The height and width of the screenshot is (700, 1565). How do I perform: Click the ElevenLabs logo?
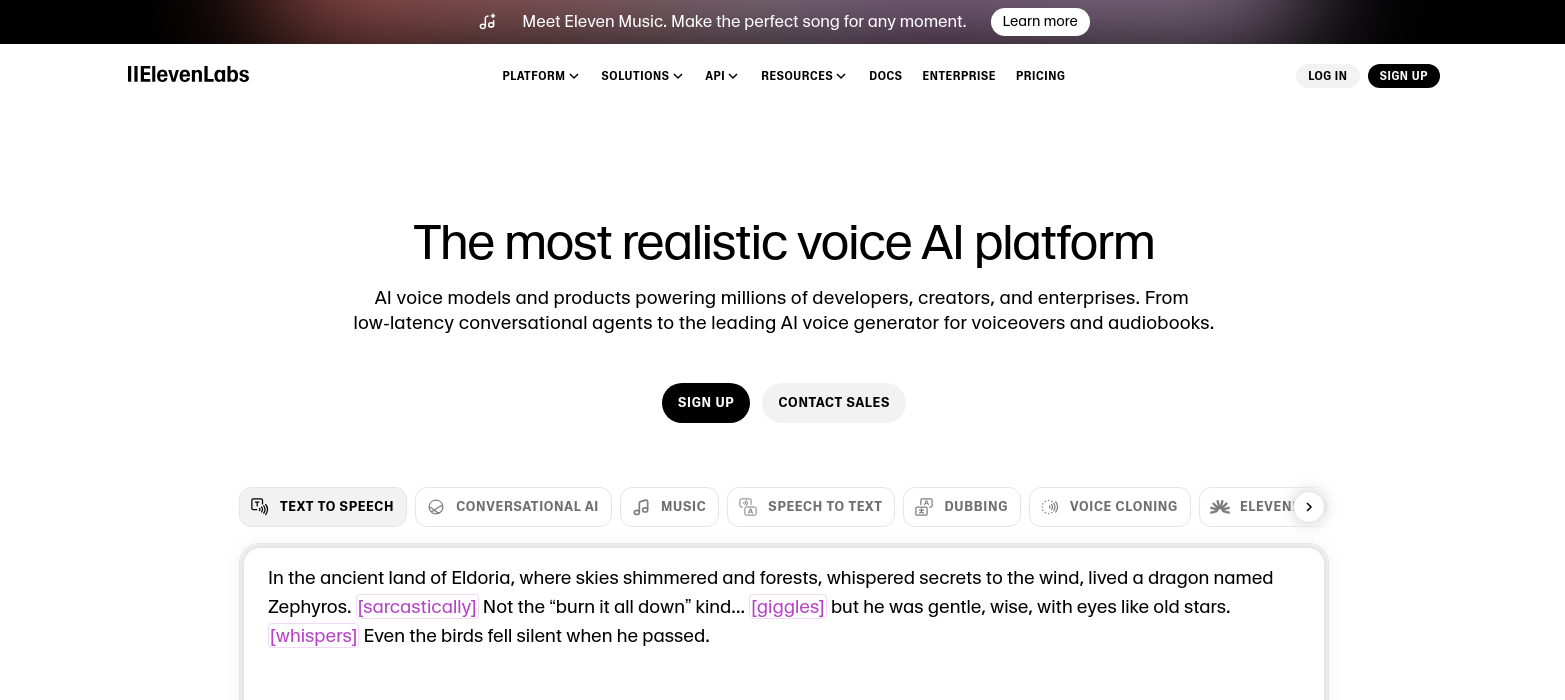pos(188,75)
